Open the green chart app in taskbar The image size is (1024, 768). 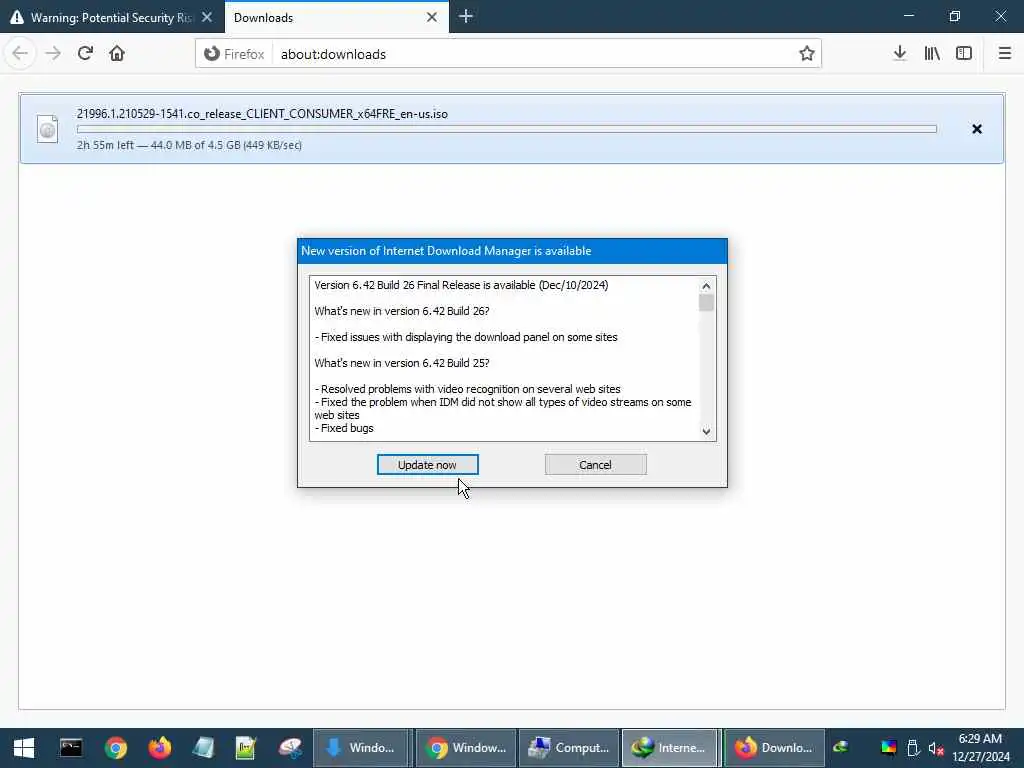point(246,748)
